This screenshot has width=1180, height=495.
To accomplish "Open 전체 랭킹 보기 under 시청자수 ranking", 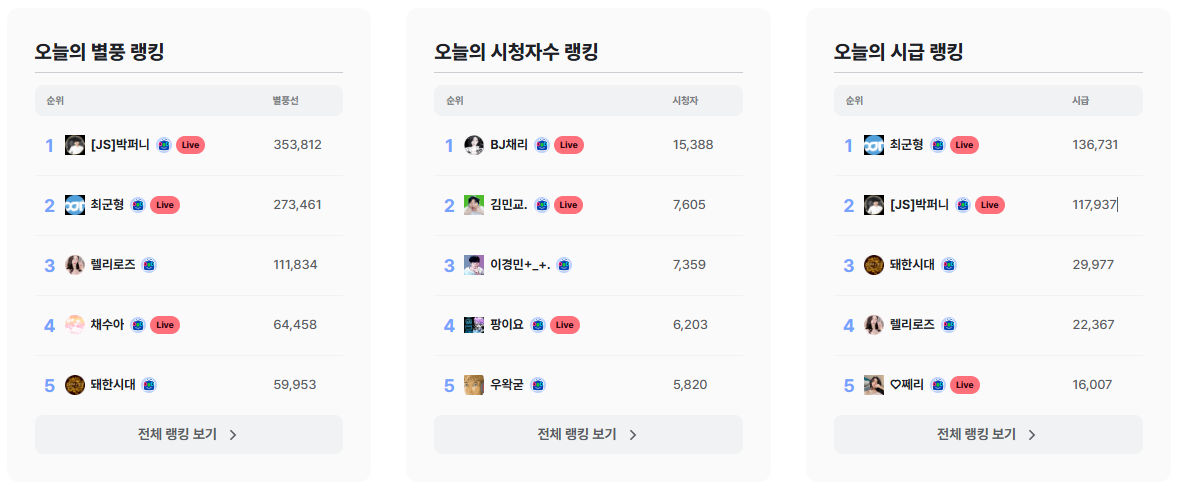I will tap(588, 435).
